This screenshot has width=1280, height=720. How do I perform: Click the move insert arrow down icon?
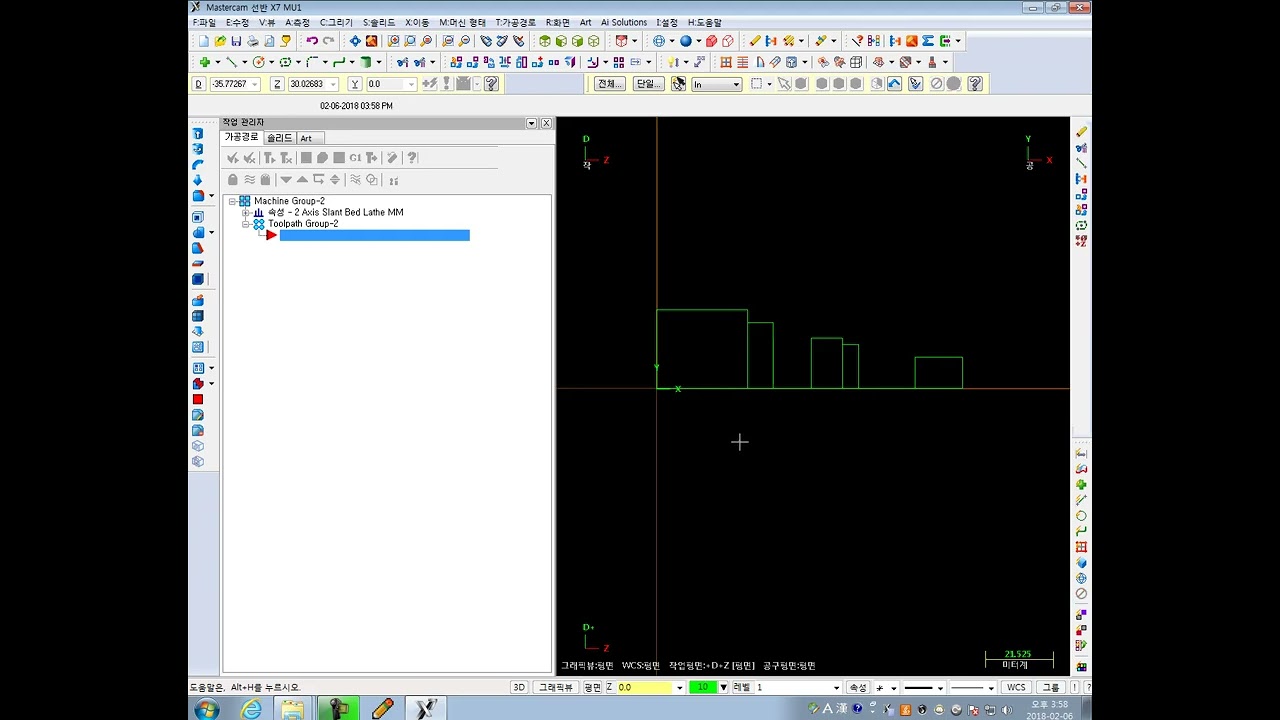tap(286, 180)
